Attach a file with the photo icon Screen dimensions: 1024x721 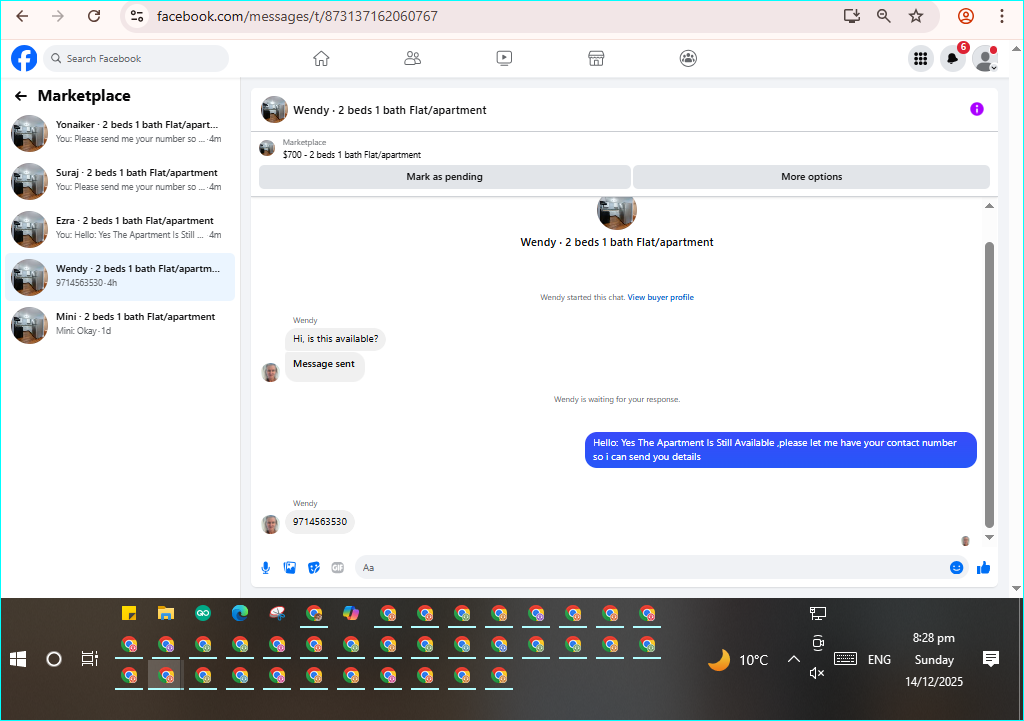coord(290,568)
